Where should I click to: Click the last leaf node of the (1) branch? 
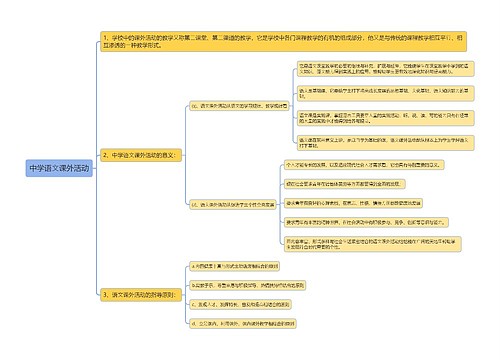pyautogui.click(x=385, y=143)
